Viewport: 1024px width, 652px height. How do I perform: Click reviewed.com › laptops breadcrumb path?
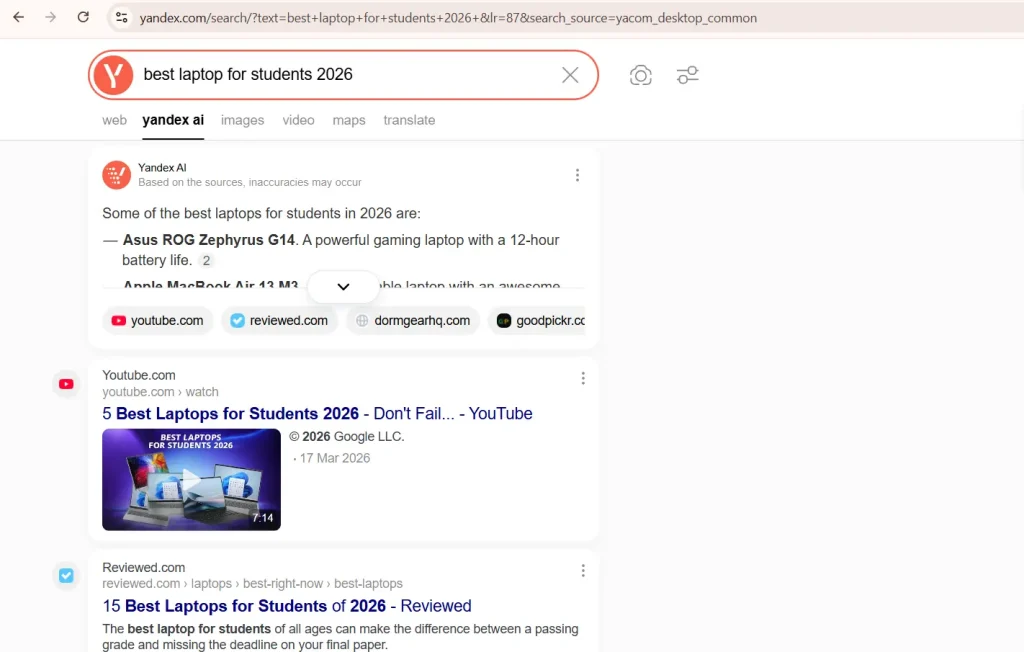pos(252,583)
